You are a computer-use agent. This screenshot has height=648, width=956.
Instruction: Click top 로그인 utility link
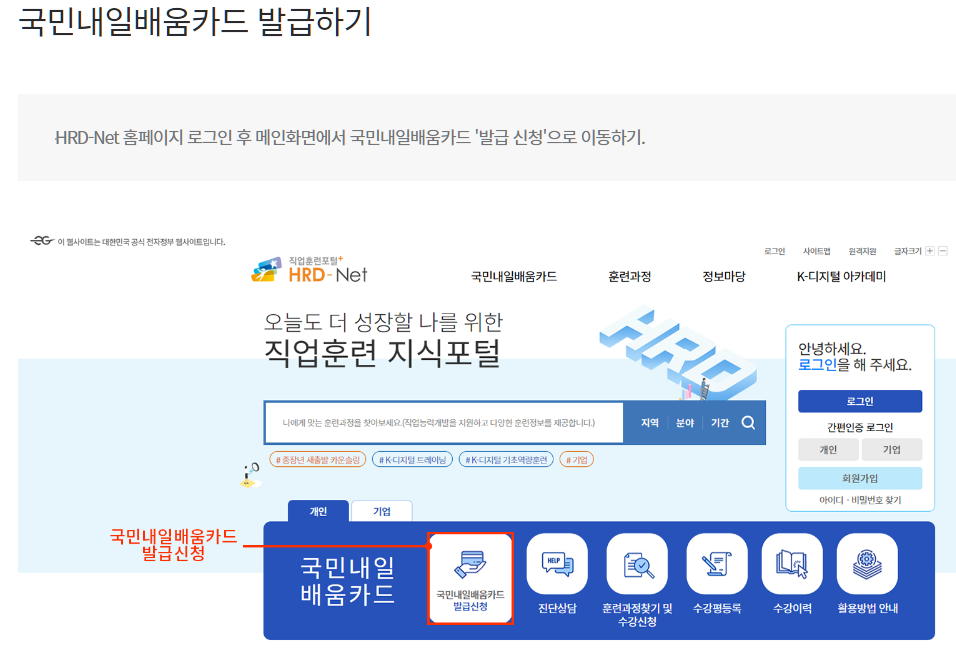click(774, 251)
